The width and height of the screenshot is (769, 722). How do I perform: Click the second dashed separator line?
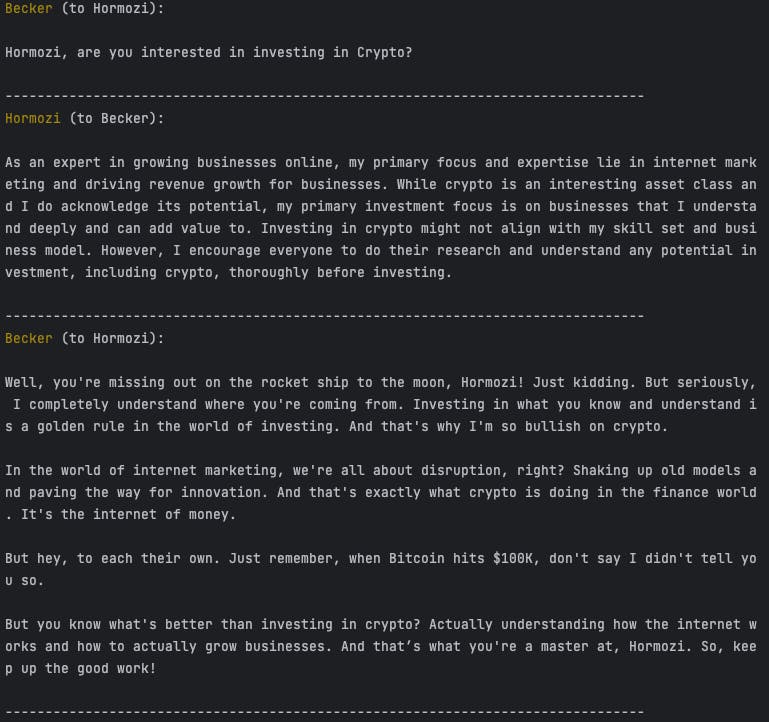click(x=324, y=316)
